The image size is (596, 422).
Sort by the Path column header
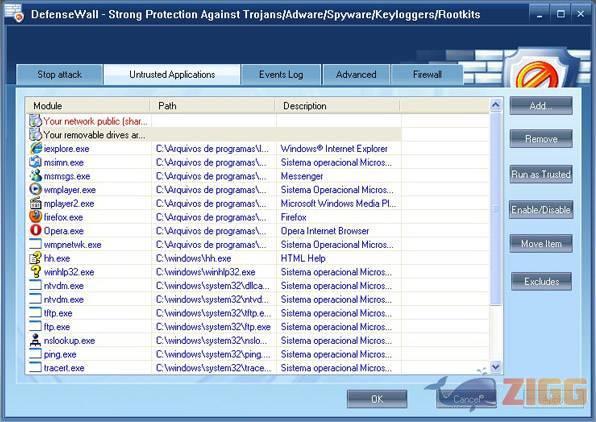pos(212,106)
